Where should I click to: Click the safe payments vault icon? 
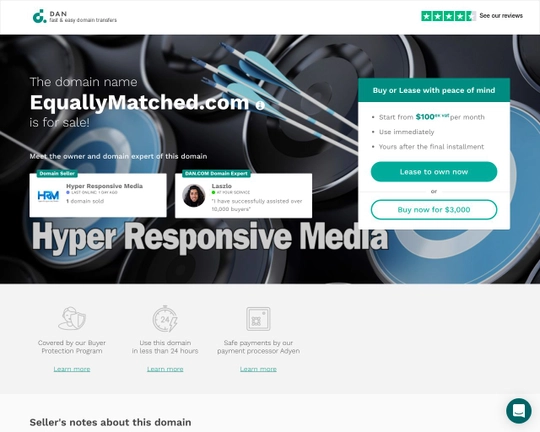click(x=258, y=319)
